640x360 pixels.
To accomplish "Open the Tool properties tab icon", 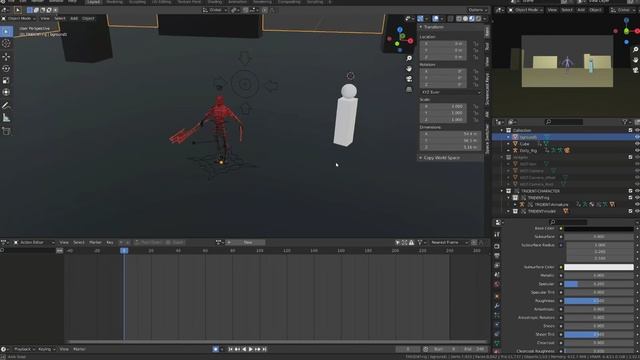I will coord(497,234).
